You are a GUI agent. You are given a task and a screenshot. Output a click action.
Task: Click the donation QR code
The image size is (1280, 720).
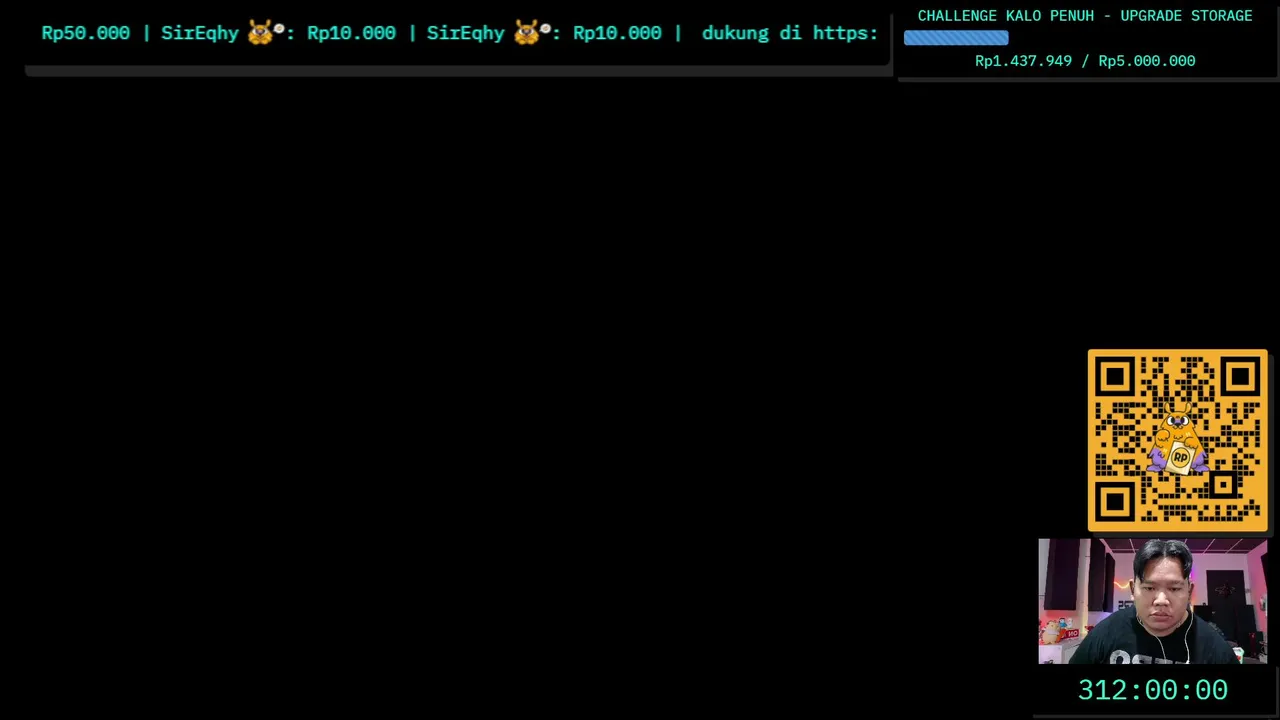coord(1177,440)
